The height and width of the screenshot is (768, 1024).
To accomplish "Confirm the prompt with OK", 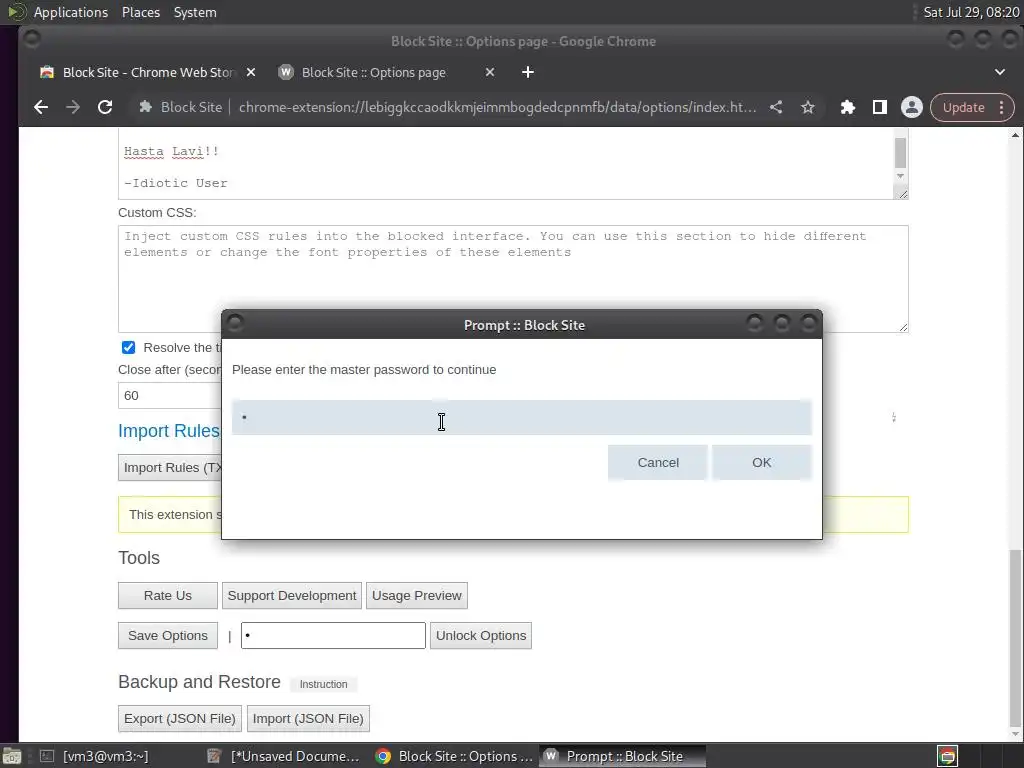I will [x=761, y=462].
